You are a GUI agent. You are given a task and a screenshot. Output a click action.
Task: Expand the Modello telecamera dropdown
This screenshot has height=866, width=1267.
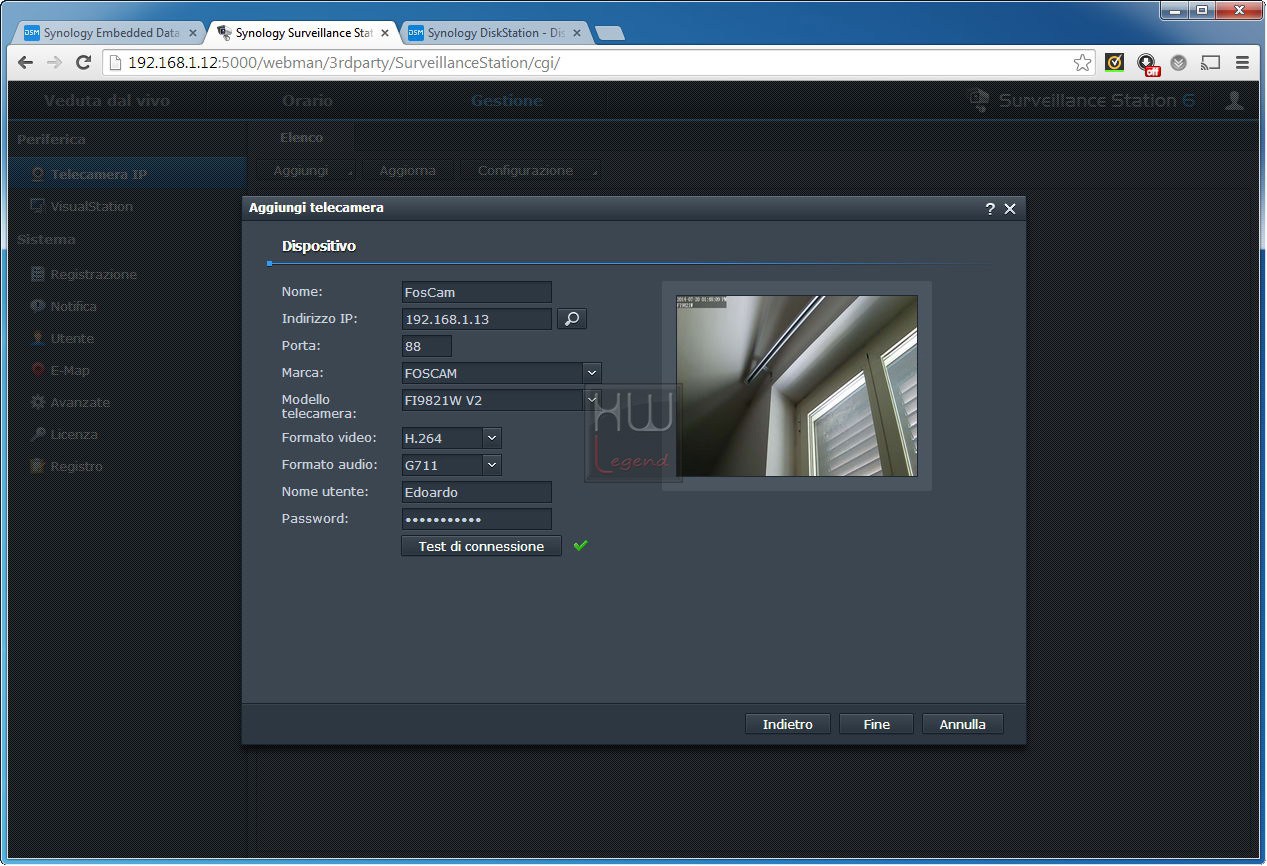592,400
